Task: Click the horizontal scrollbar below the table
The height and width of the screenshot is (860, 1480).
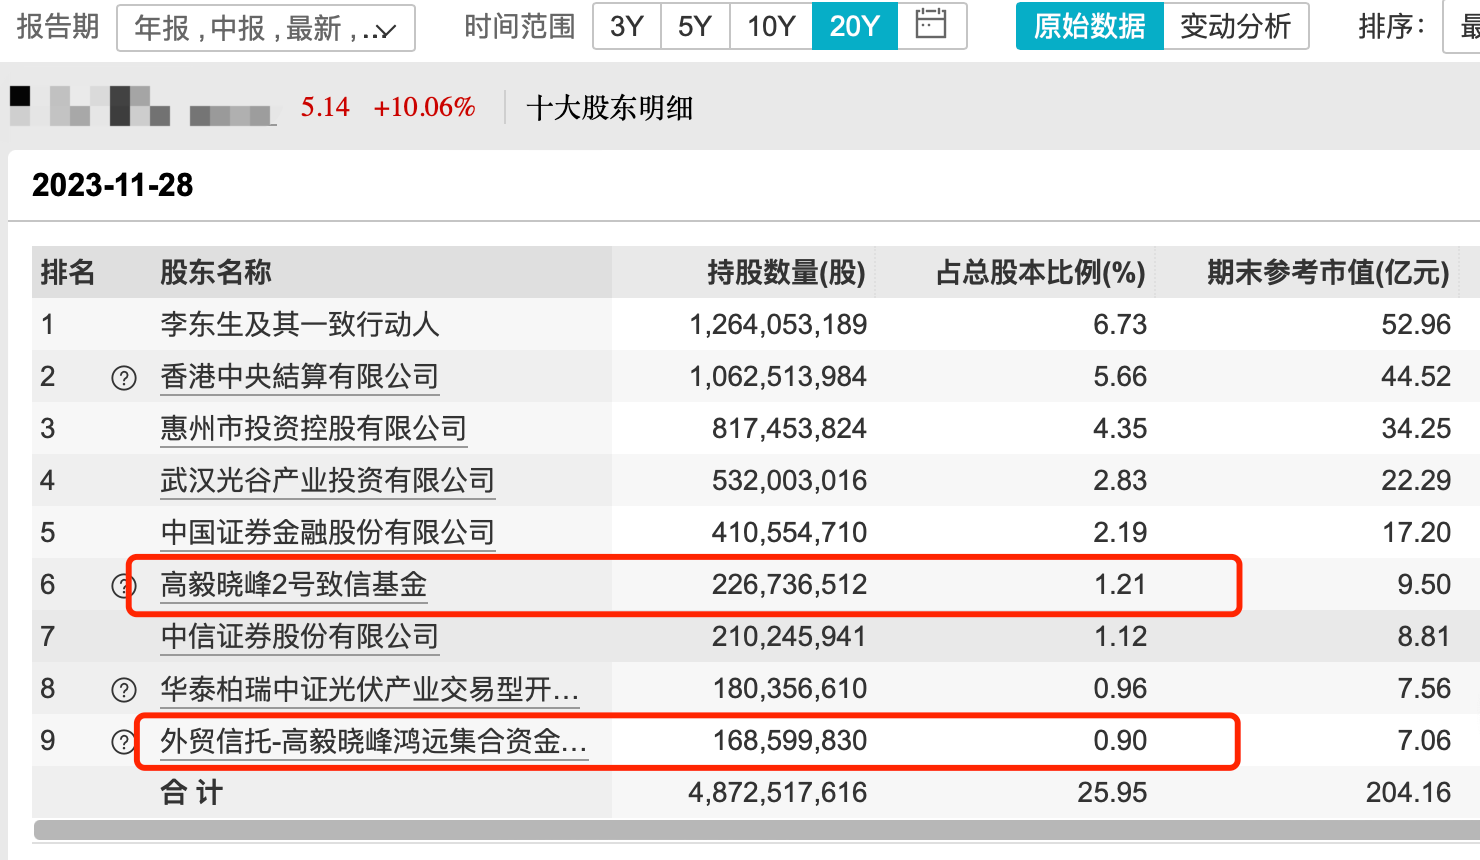Action: tap(757, 830)
